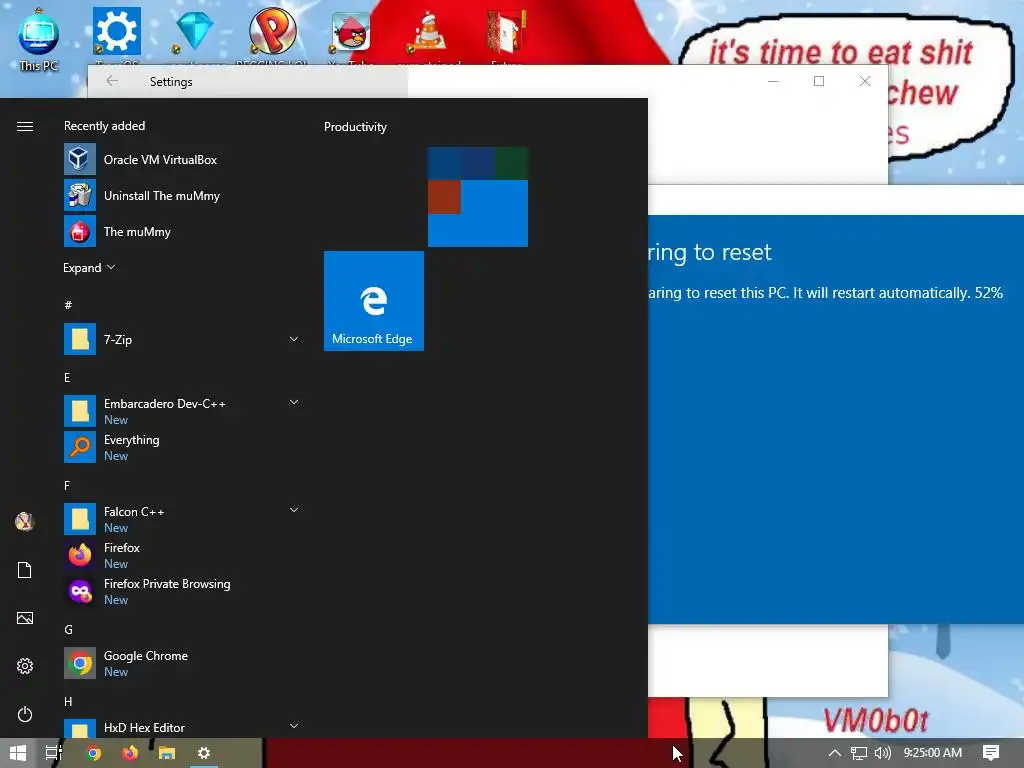Open the Microsoft Edge tile
Screen dimensions: 1024x768
374,301
